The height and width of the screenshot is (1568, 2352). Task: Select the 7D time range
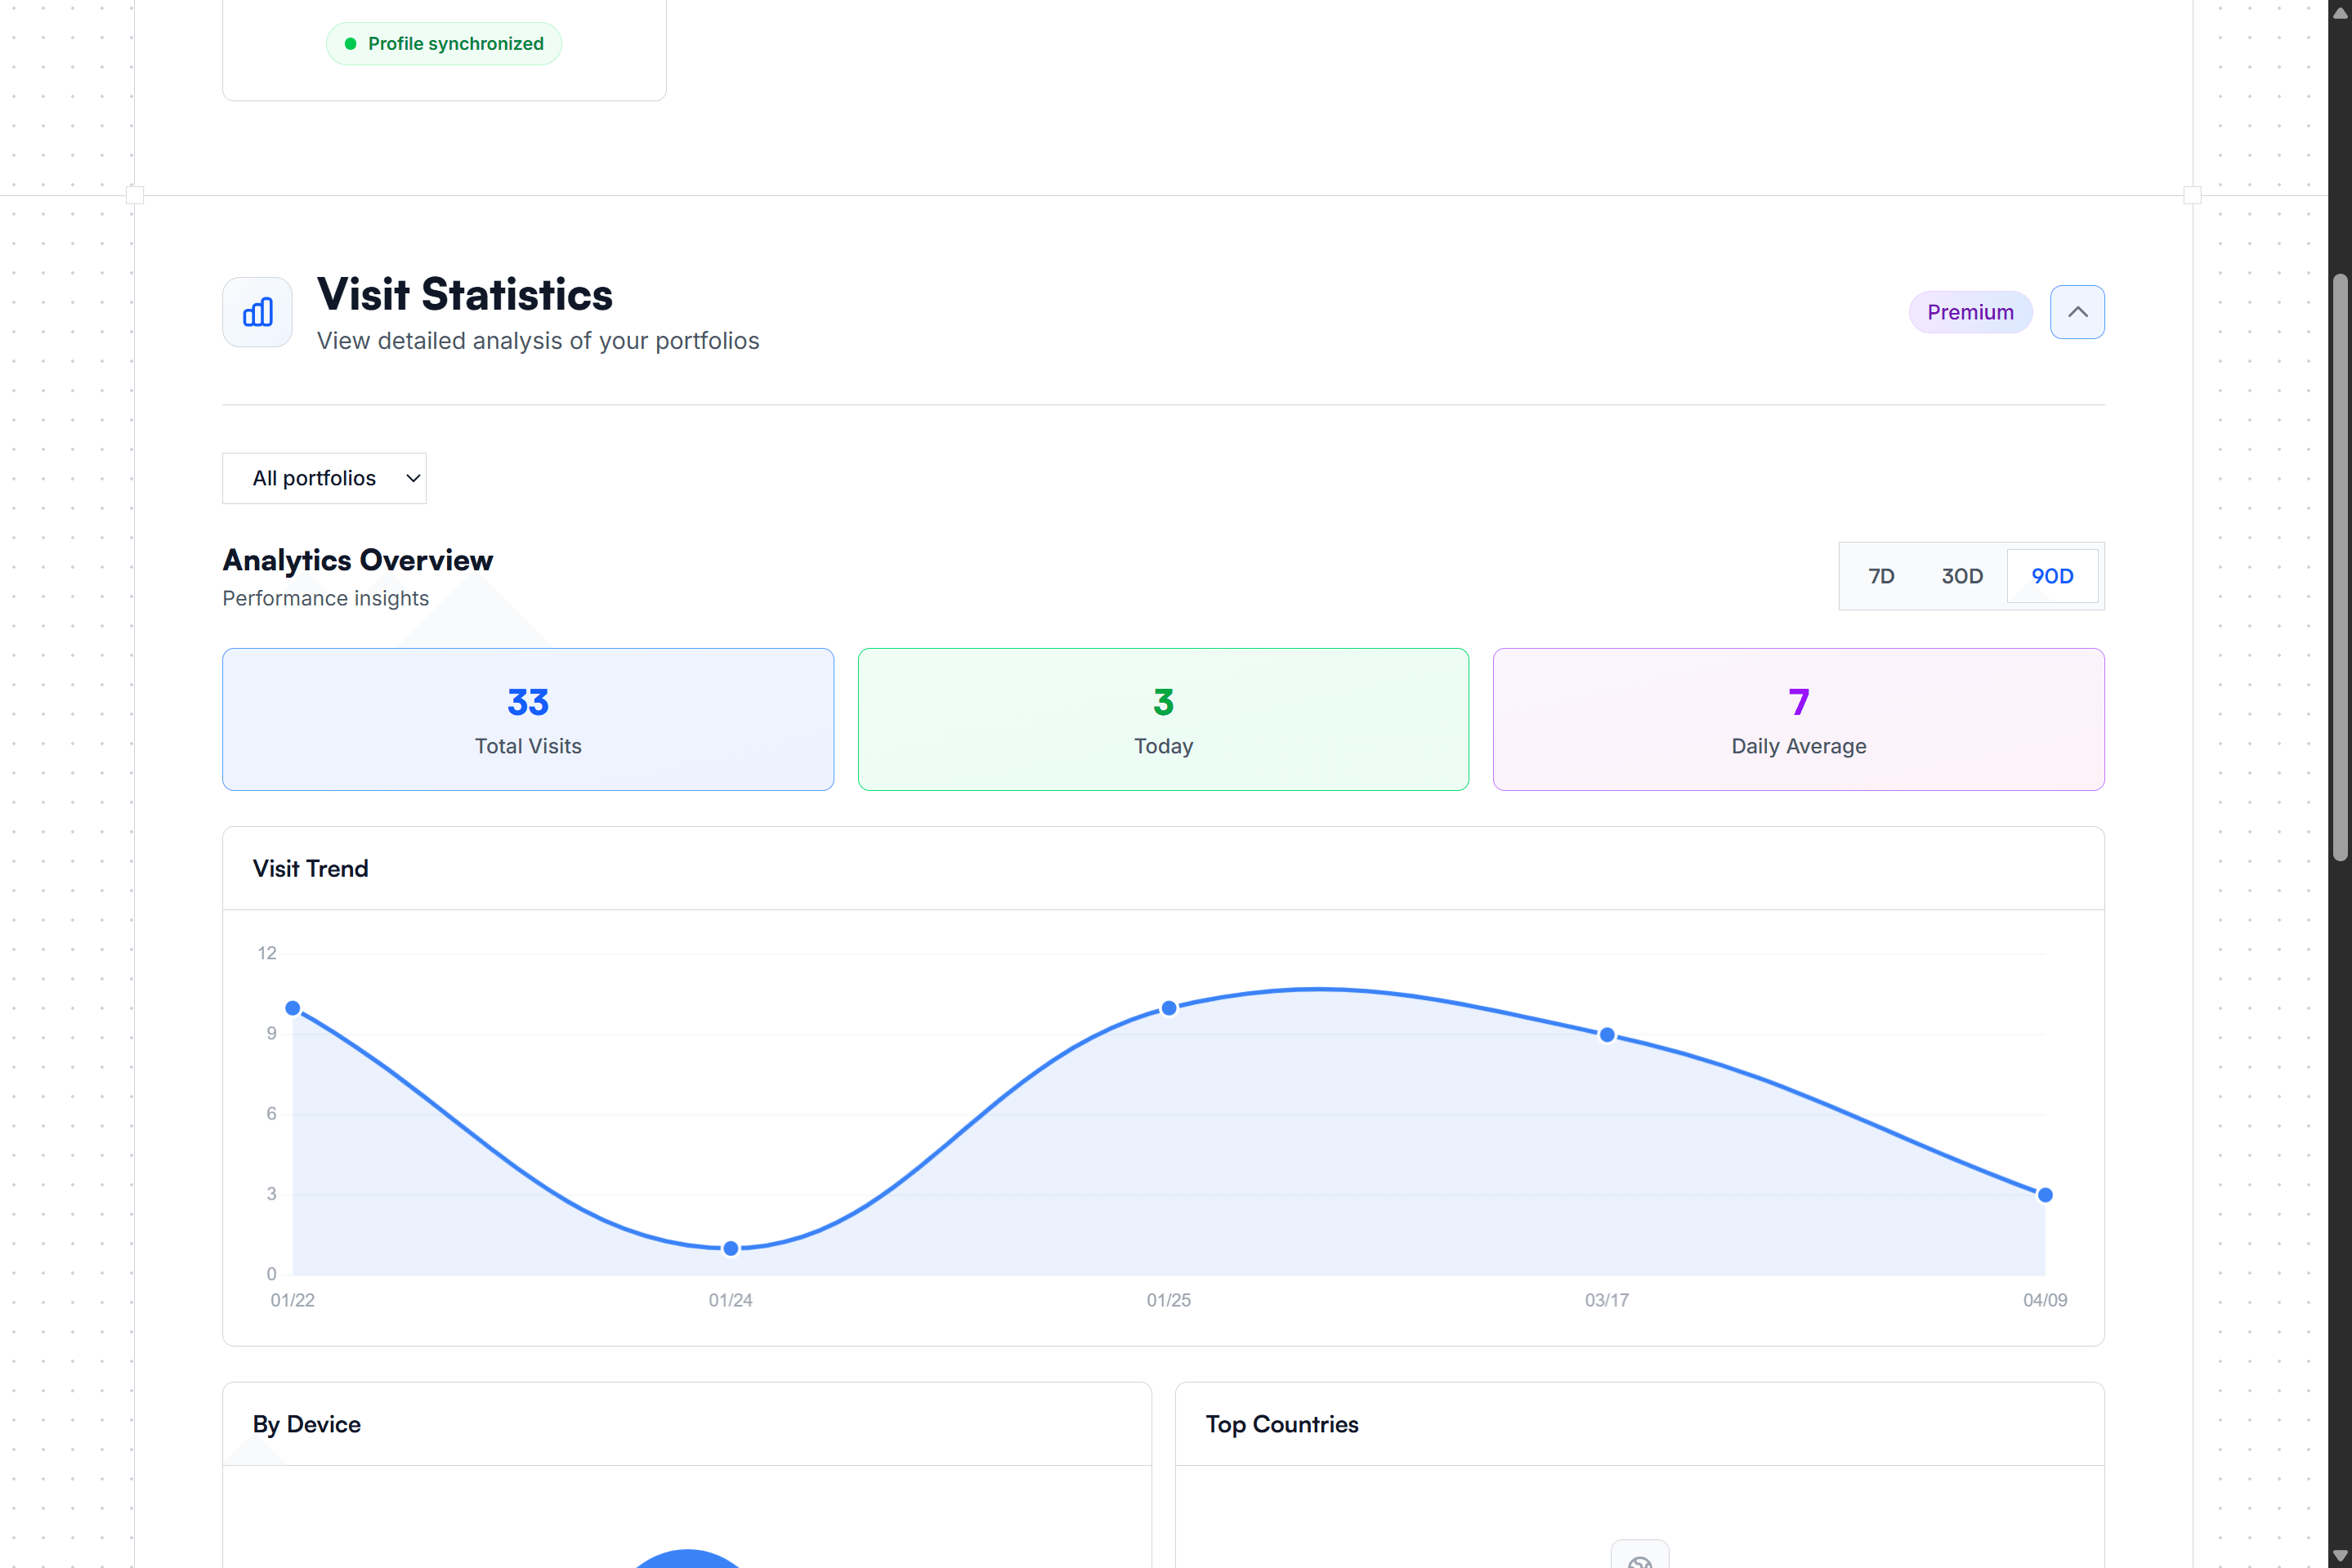click(1881, 576)
